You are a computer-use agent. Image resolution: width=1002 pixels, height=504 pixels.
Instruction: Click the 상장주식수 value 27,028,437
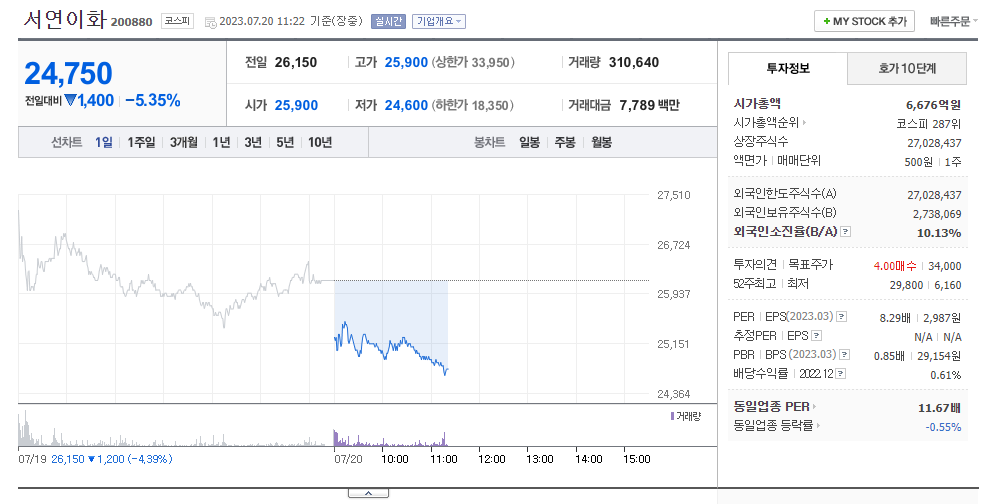pyautogui.click(x=934, y=143)
